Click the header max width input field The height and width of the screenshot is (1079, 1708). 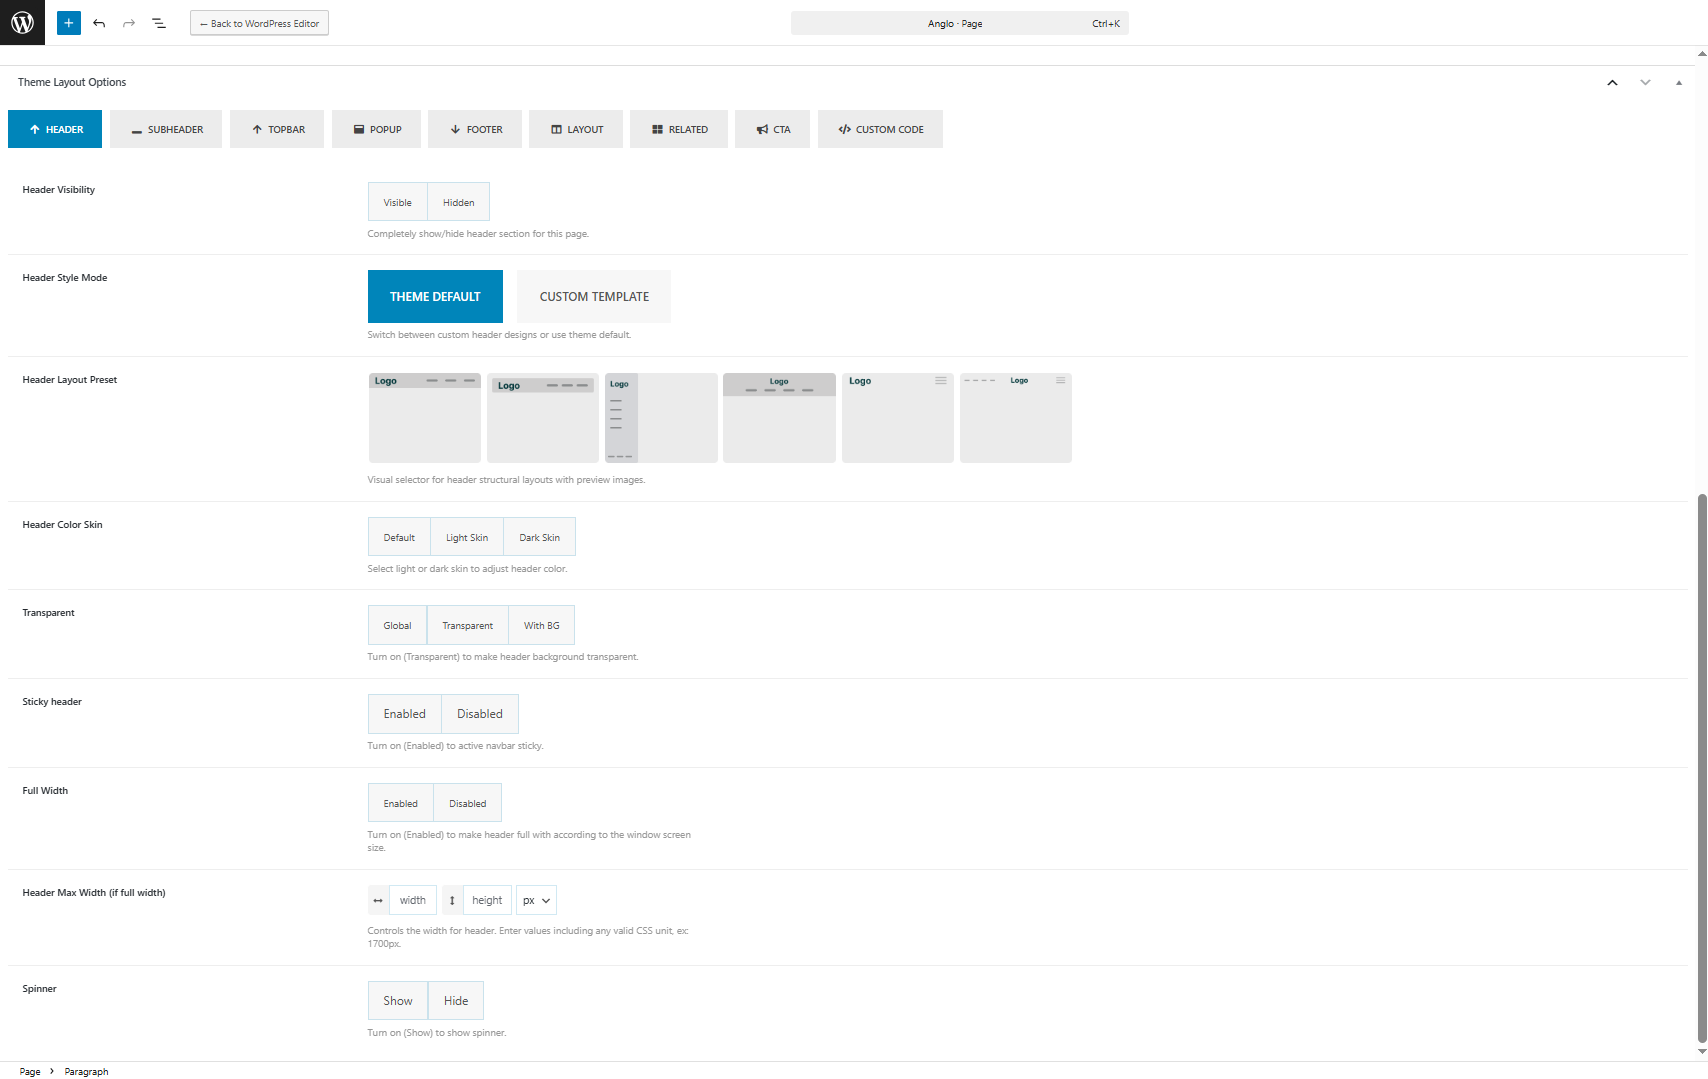coord(412,901)
